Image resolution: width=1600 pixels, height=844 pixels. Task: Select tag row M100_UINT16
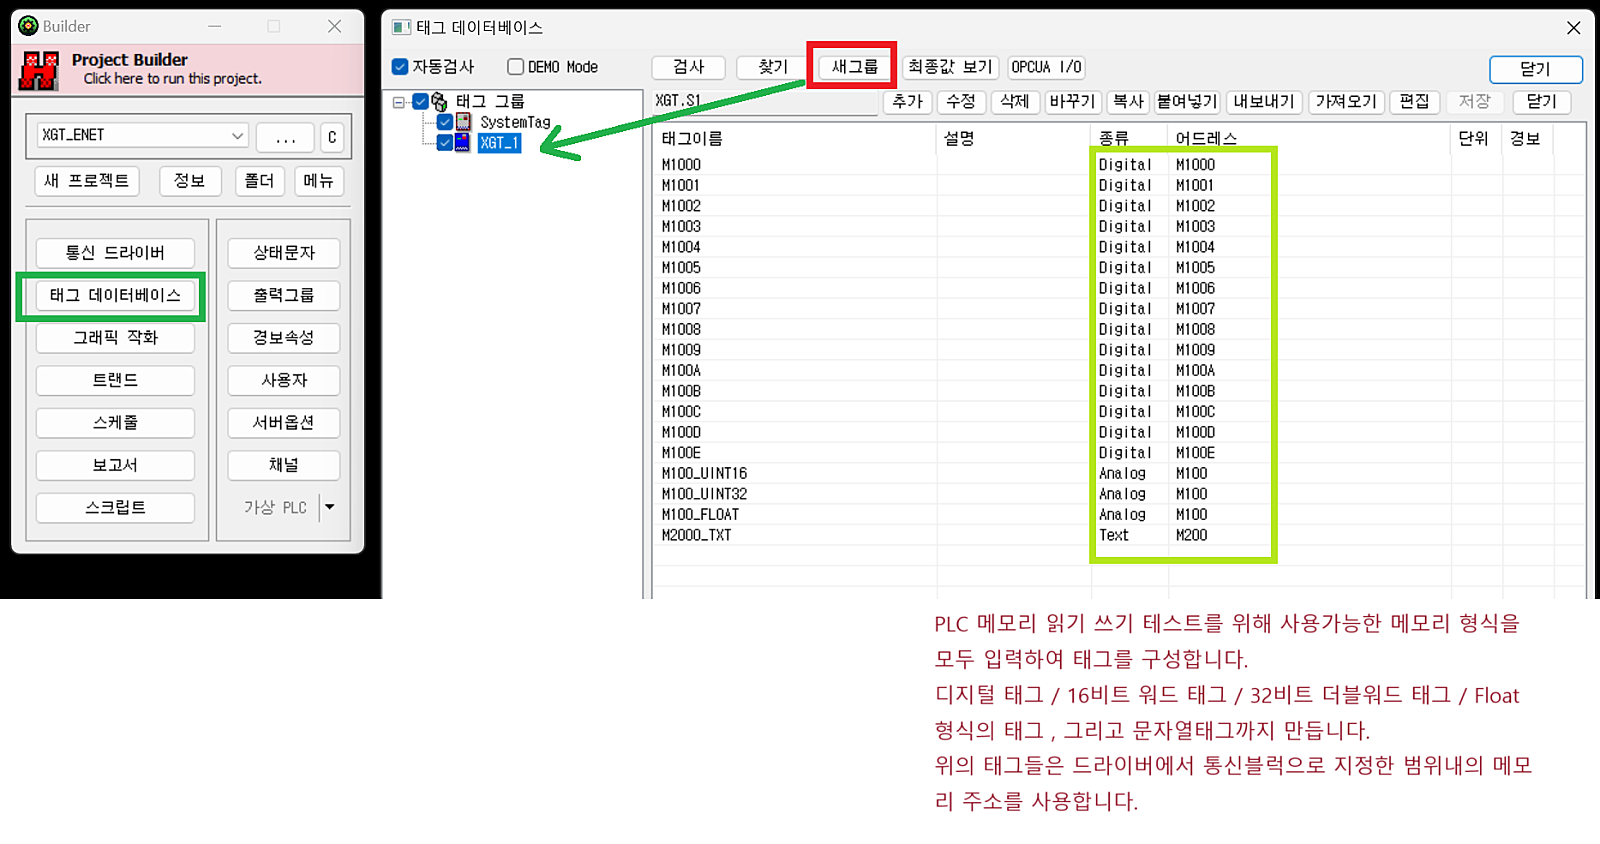(1118, 474)
